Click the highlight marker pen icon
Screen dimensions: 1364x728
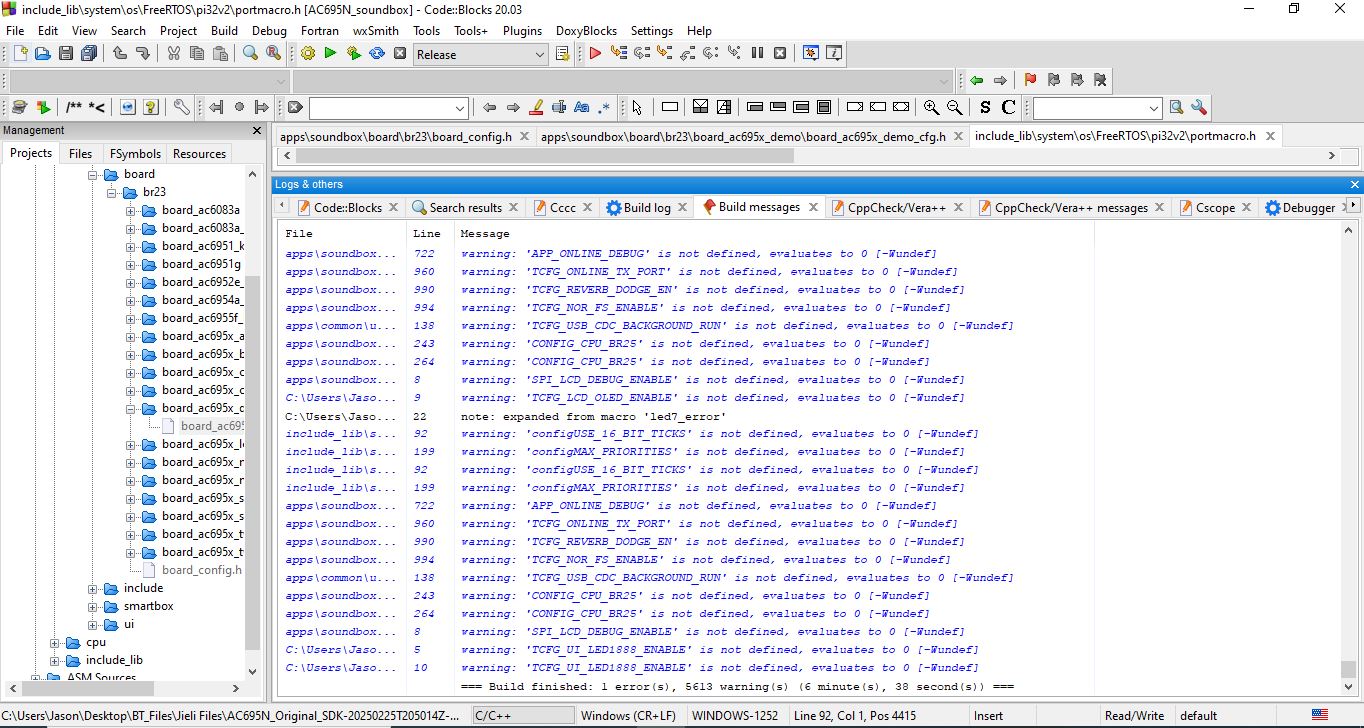535,108
